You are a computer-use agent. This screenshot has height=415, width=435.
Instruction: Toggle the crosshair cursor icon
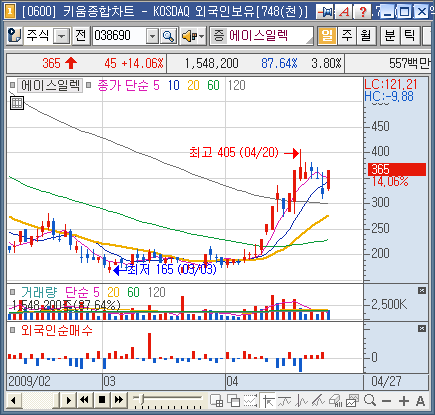267,400
